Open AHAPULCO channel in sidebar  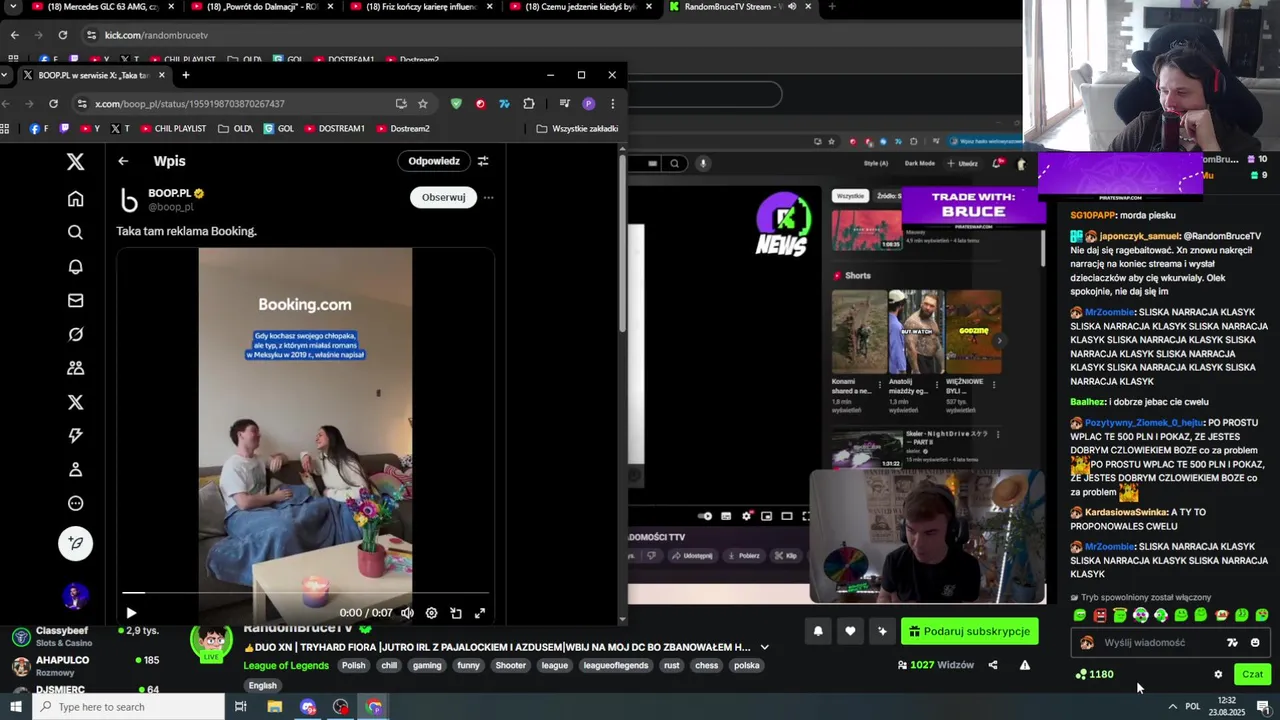85,665
